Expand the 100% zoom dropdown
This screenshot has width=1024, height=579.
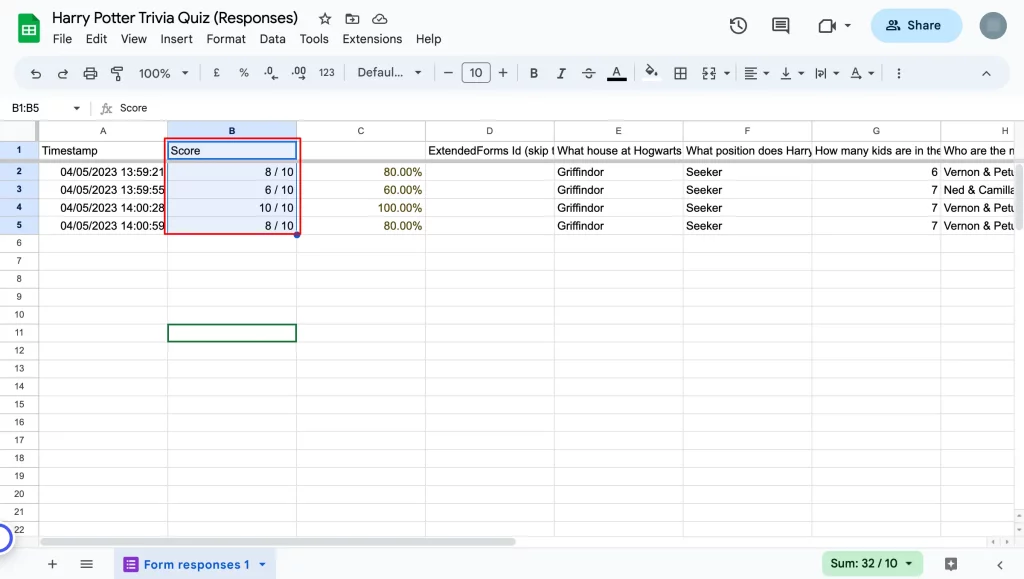pos(164,73)
